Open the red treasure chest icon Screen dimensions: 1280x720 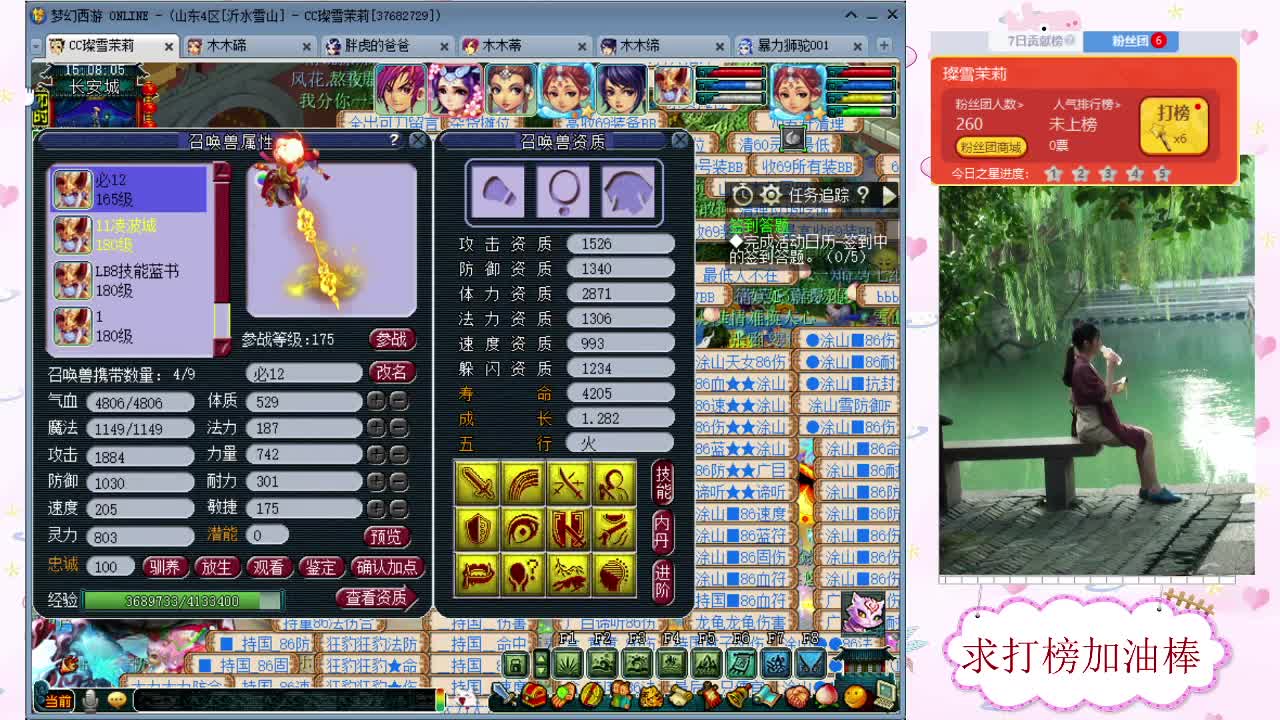[535, 694]
